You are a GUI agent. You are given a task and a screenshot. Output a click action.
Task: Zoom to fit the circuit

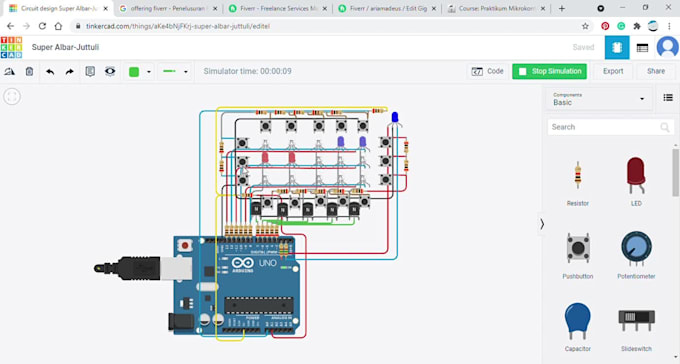pyautogui.click(x=12, y=96)
